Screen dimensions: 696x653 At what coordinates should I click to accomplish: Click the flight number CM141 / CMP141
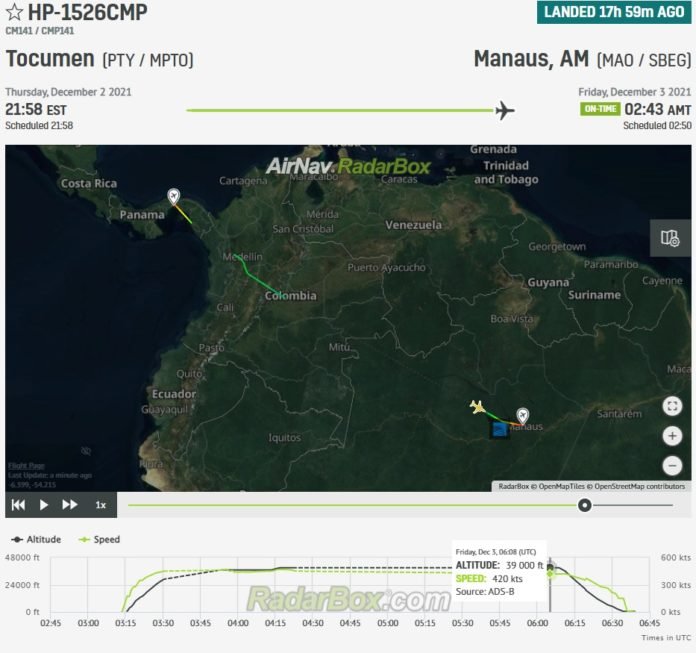coord(40,31)
